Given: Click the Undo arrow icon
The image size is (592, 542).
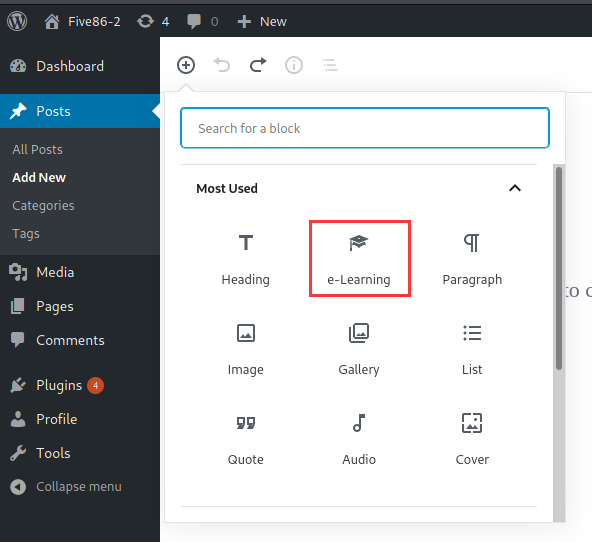Looking at the screenshot, I should coord(222,65).
